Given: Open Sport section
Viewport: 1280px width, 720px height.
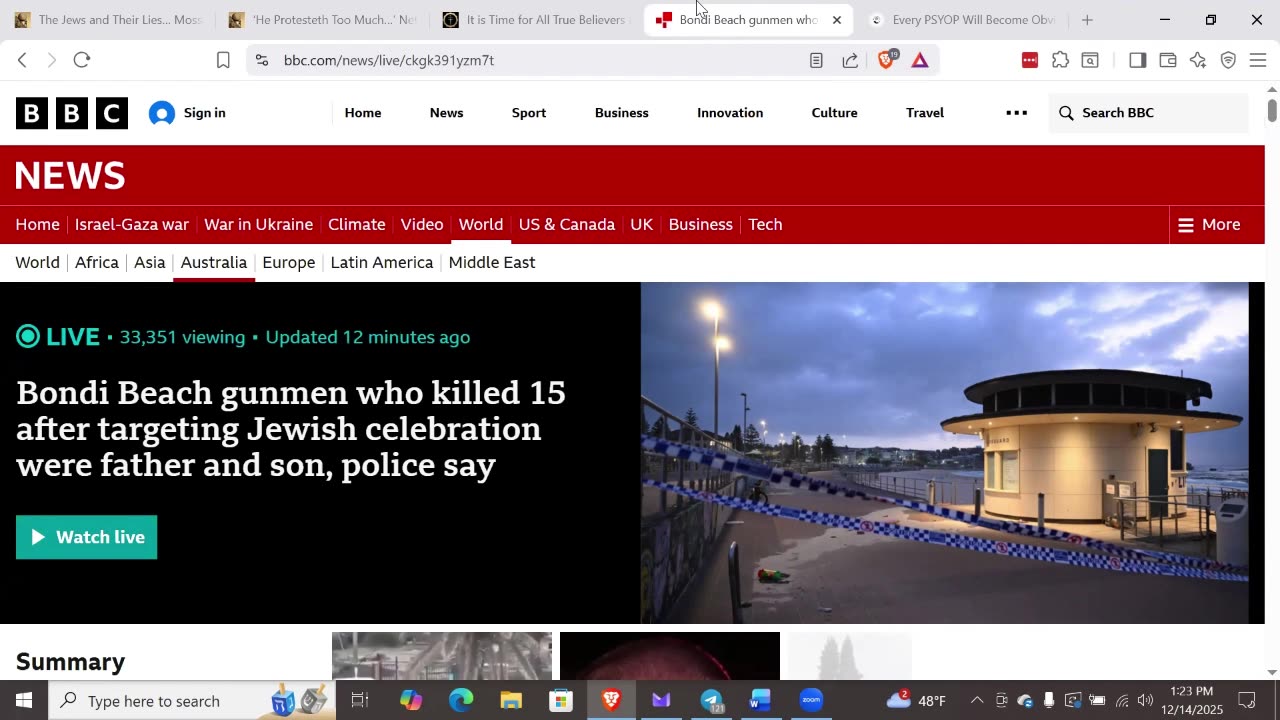Looking at the screenshot, I should 529,113.
